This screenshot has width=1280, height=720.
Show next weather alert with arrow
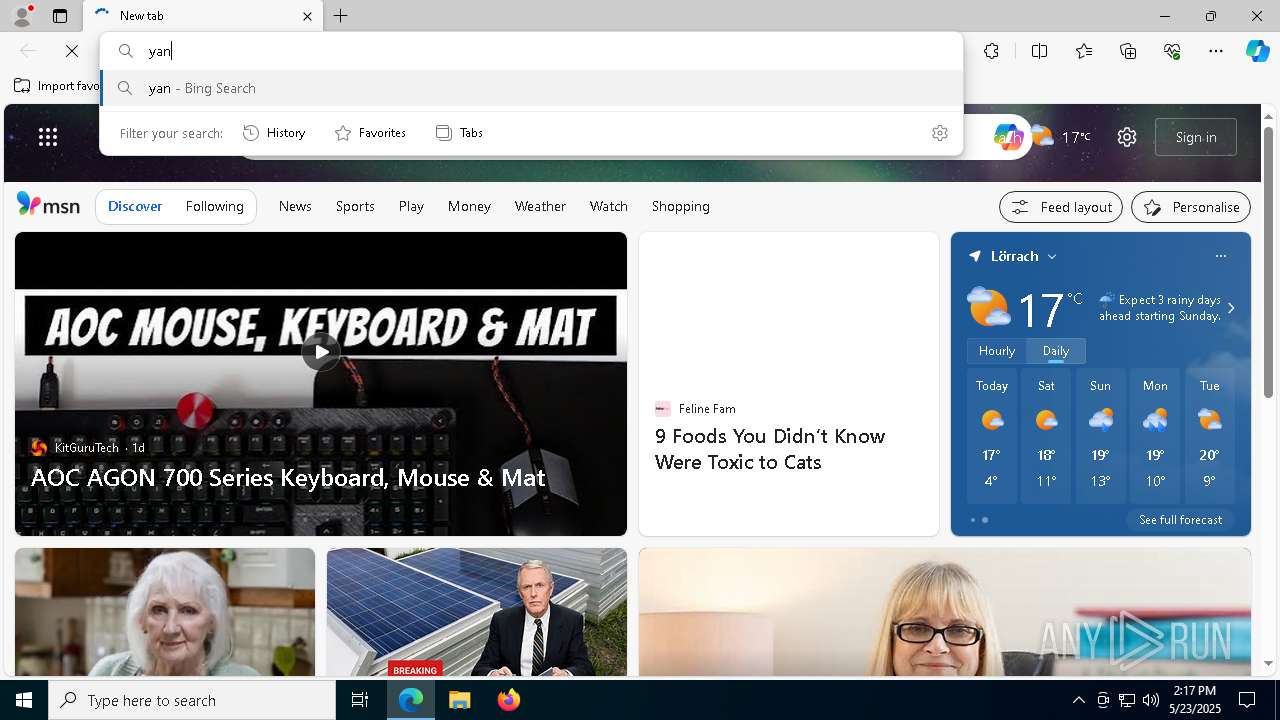[x=1231, y=308]
